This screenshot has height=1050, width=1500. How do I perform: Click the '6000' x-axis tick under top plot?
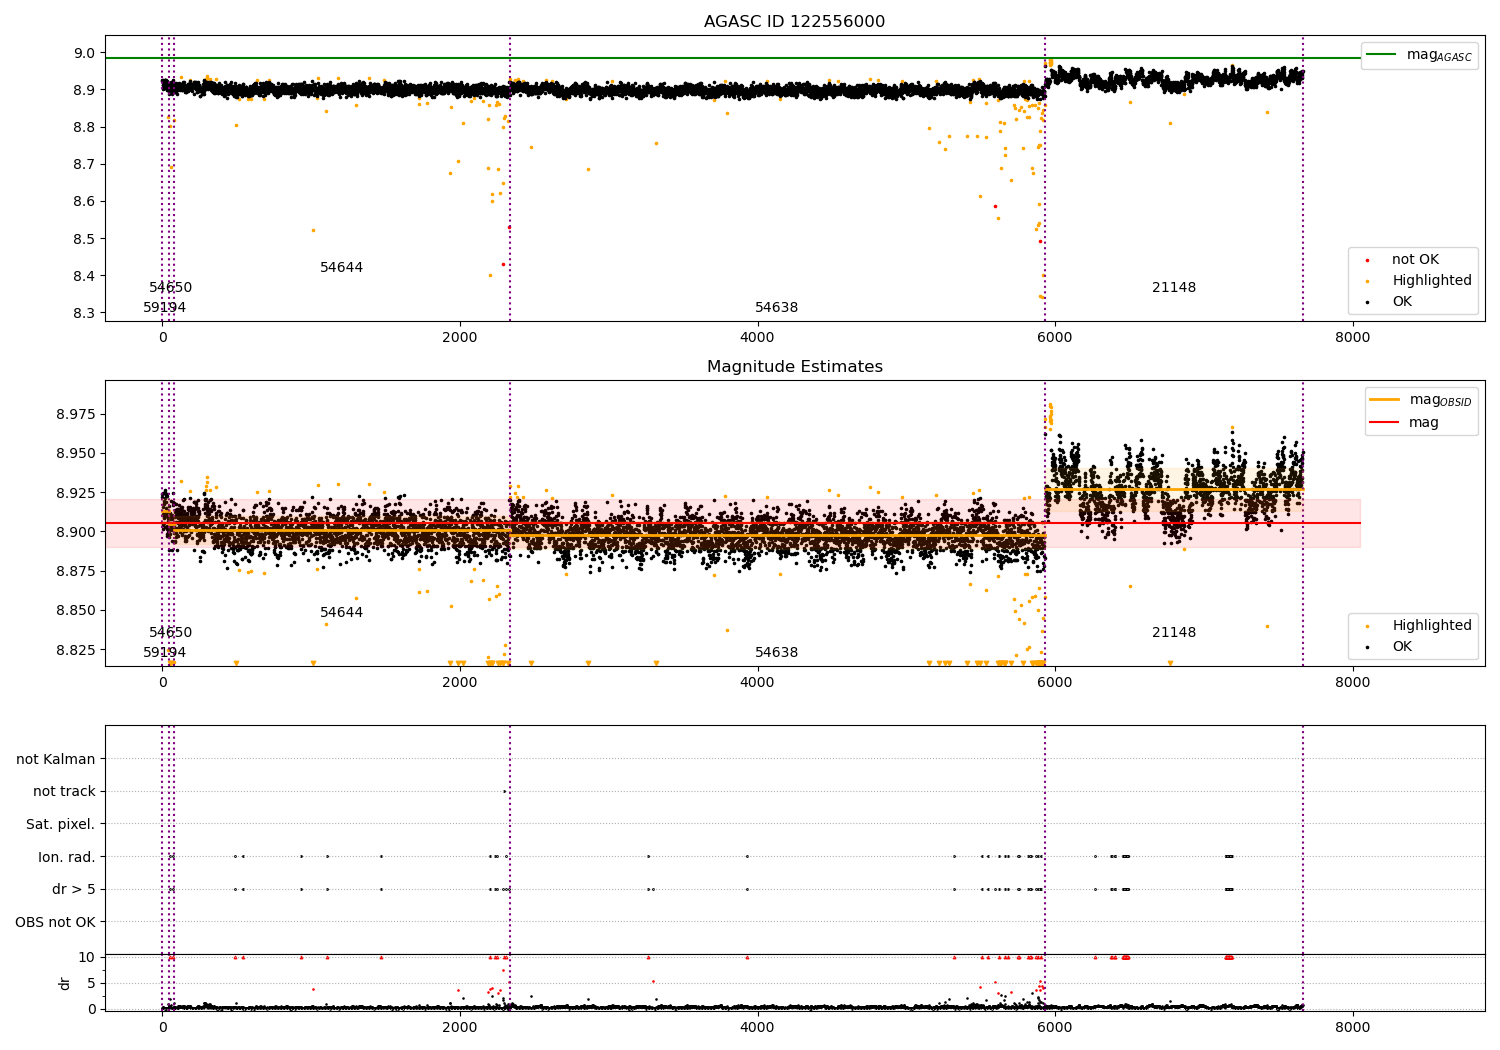tap(1055, 338)
